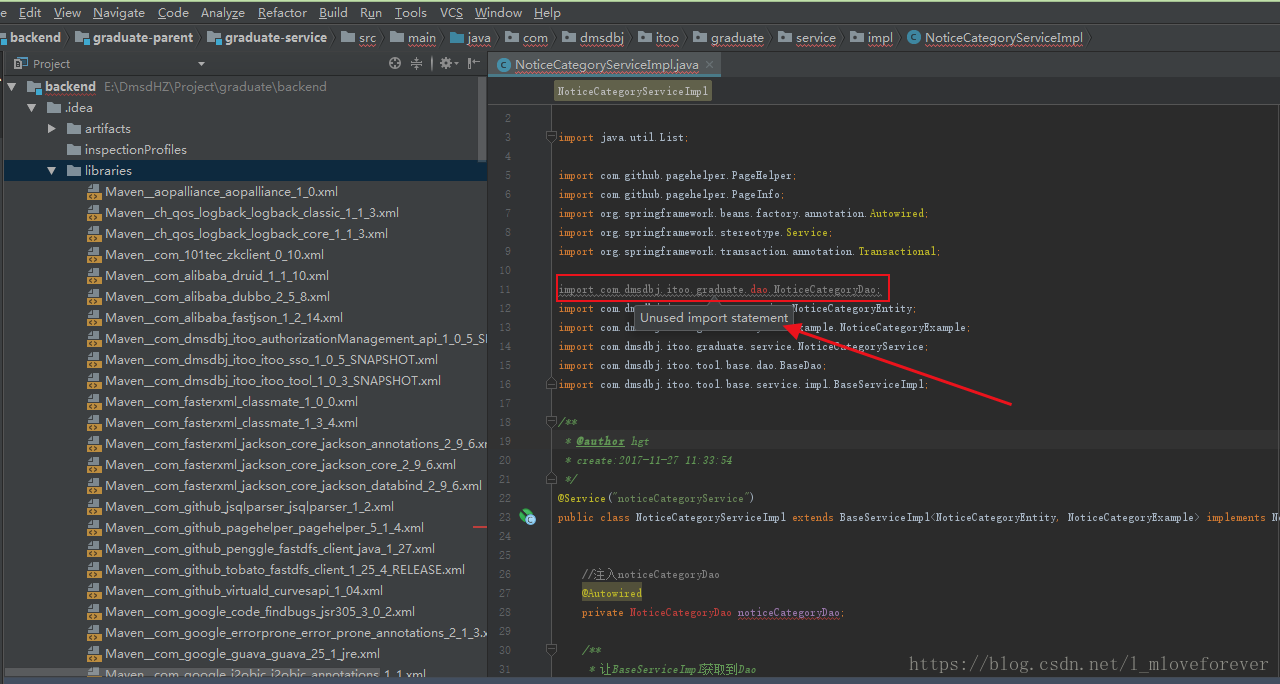Open the Tools menu
Screen dimensions: 1280x684
point(410,13)
